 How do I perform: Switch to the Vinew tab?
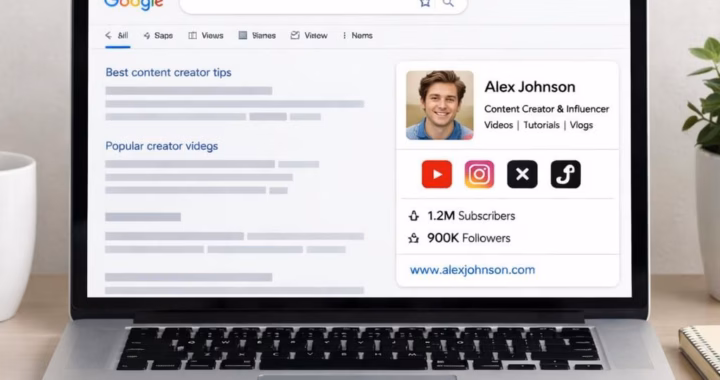pyautogui.click(x=309, y=35)
